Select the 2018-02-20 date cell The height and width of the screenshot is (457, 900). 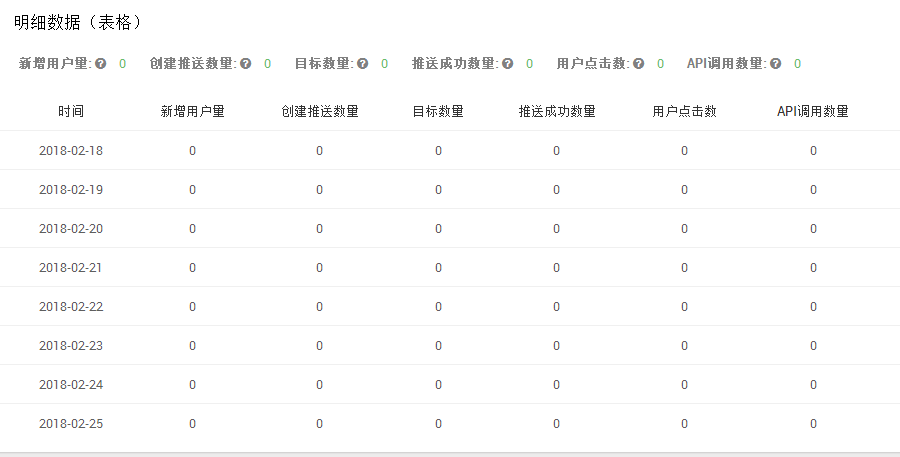(x=71, y=228)
